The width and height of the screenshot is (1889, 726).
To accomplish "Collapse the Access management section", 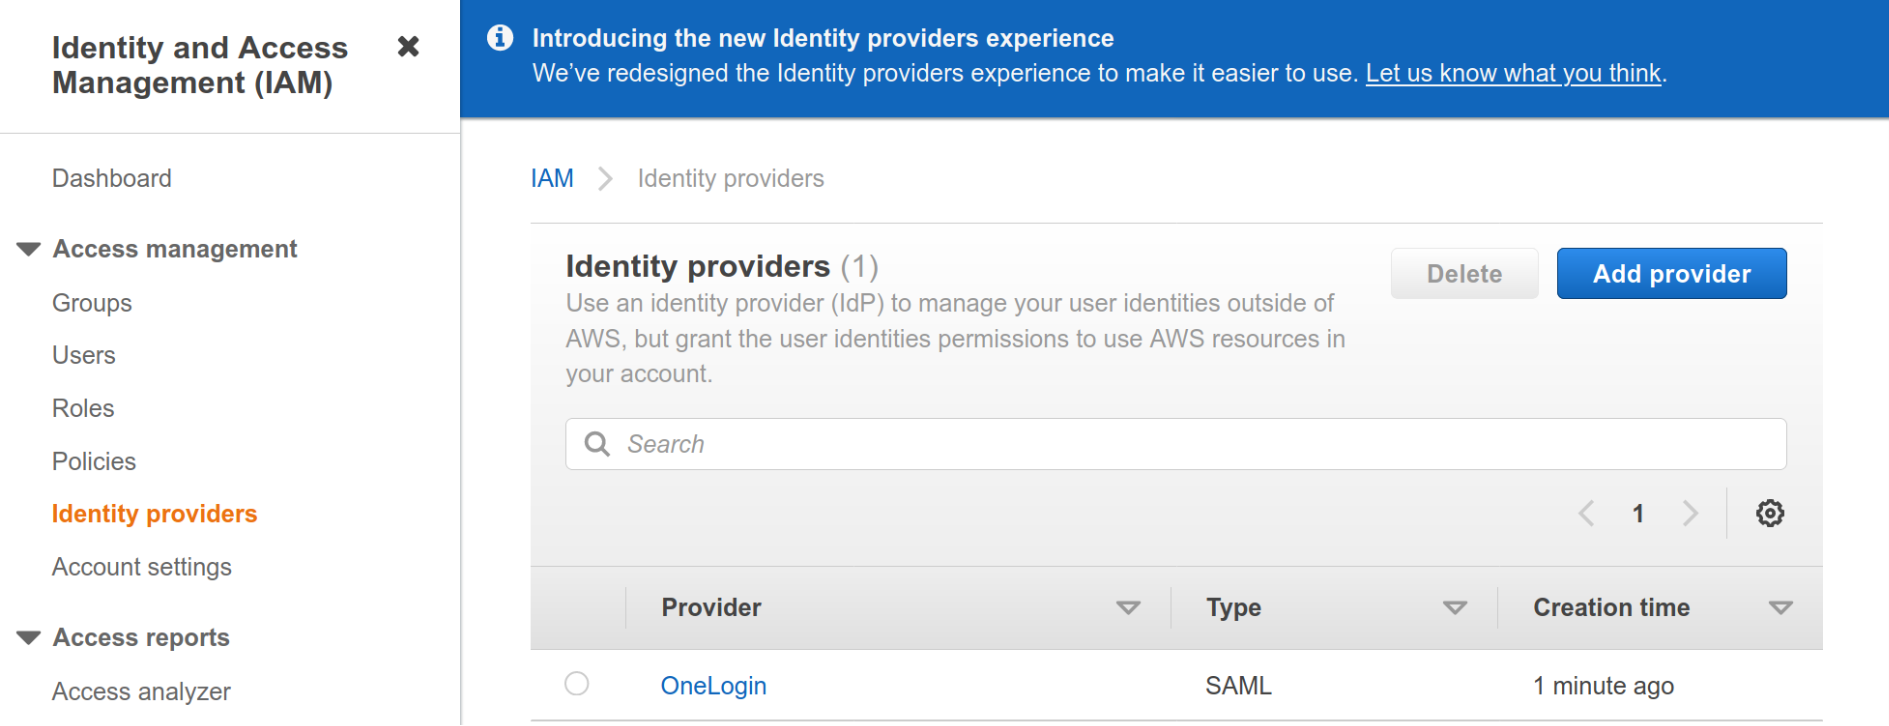I will (29, 249).
